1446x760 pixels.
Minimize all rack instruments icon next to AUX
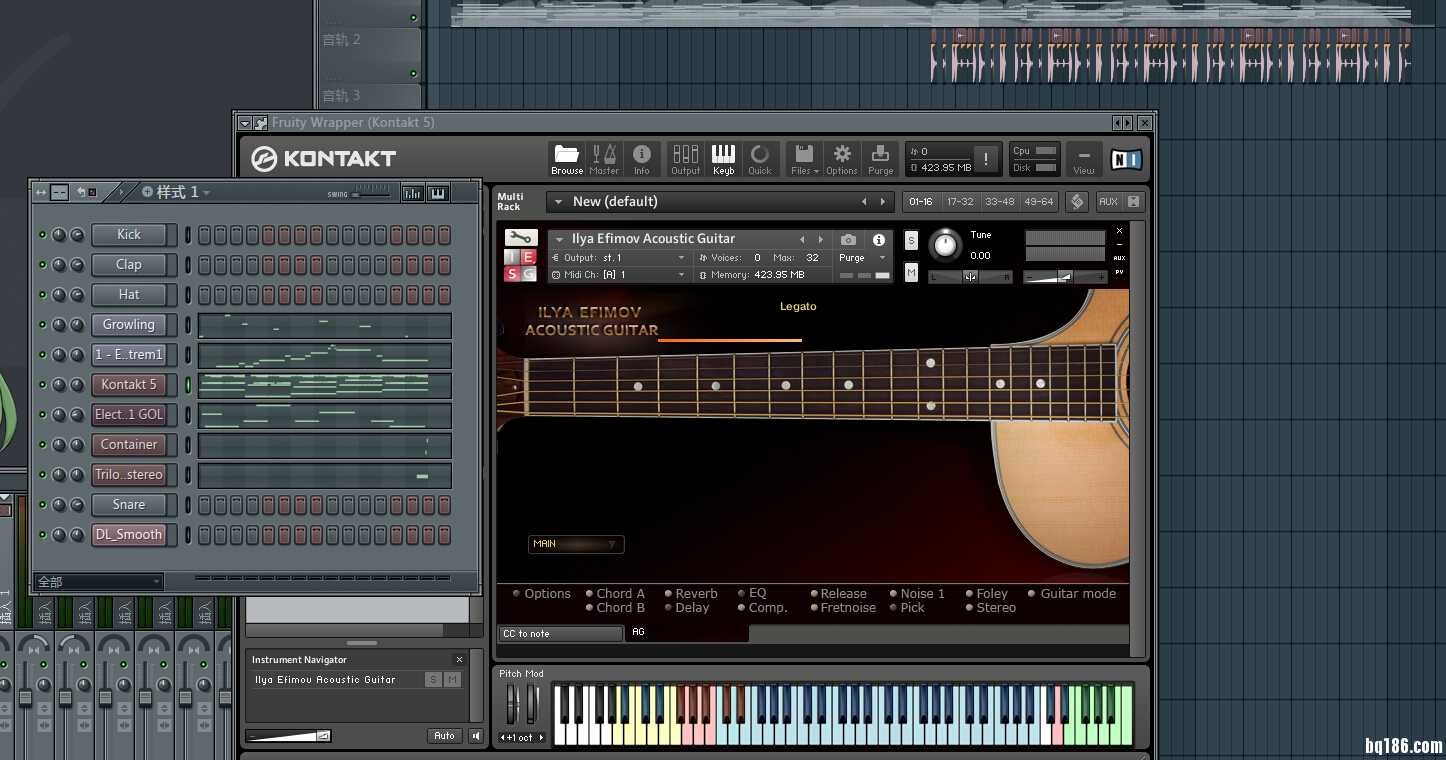(1133, 201)
